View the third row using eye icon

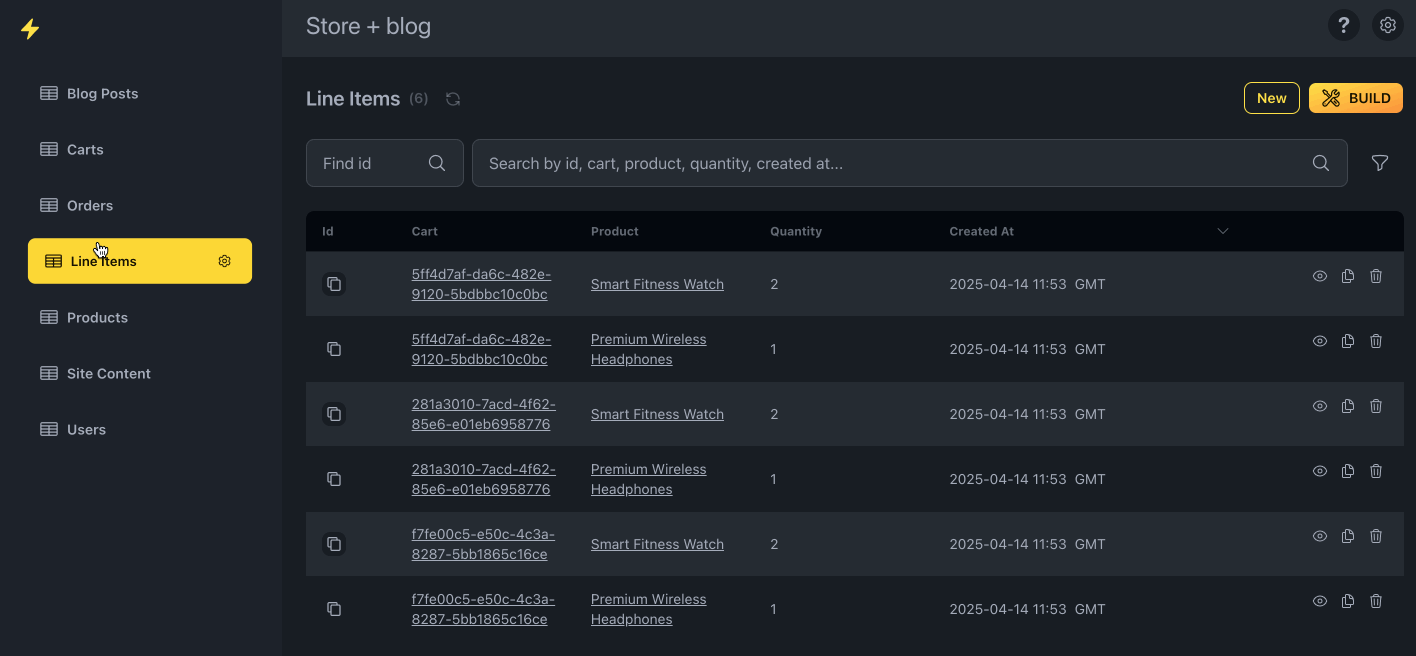coord(1320,406)
